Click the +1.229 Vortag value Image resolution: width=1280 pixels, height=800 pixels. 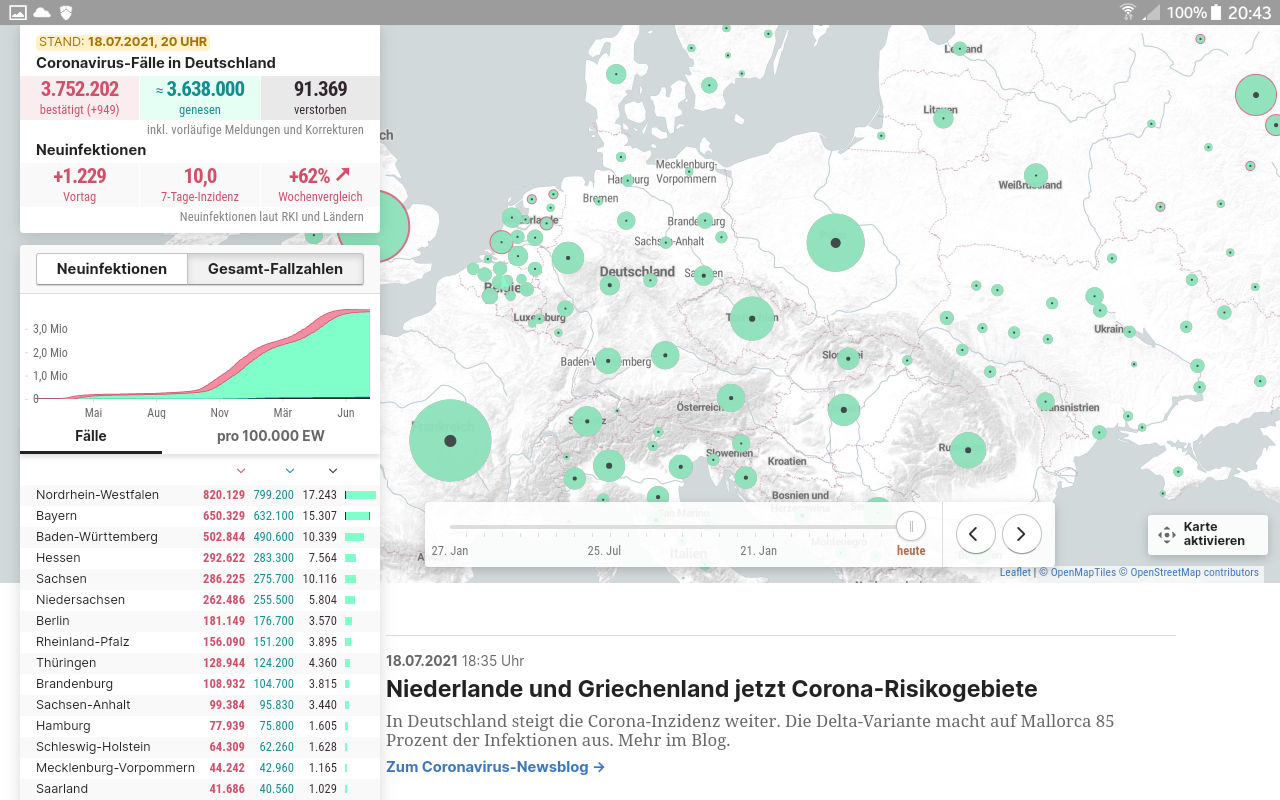point(80,177)
